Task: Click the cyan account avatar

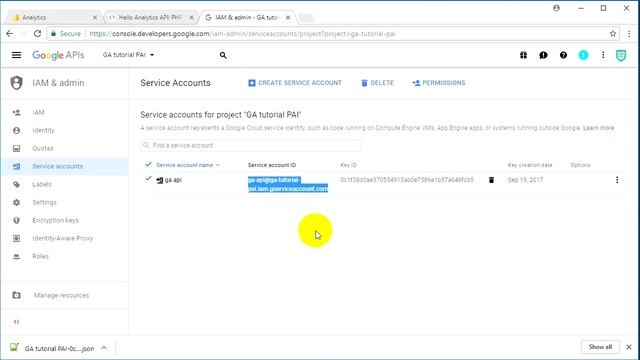Action: coord(583,55)
